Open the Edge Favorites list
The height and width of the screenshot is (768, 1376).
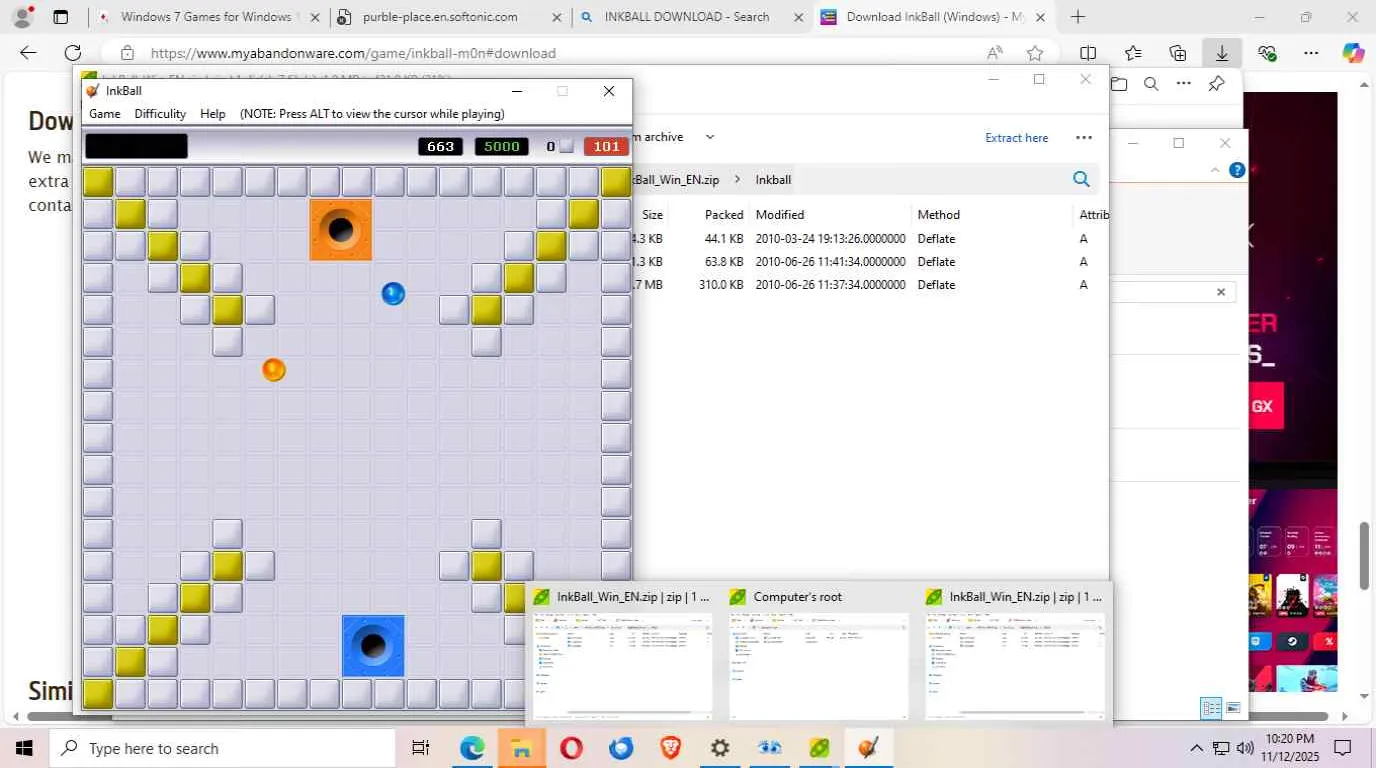point(1133,53)
